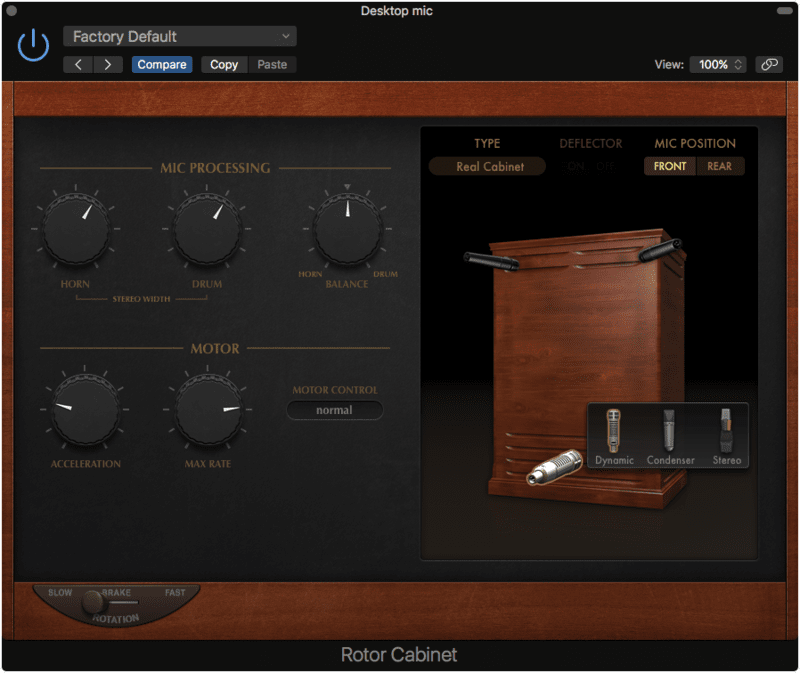This screenshot has height=673, width=800.
Task: Go to next preset arrow
Action: (x=107, y=64)
